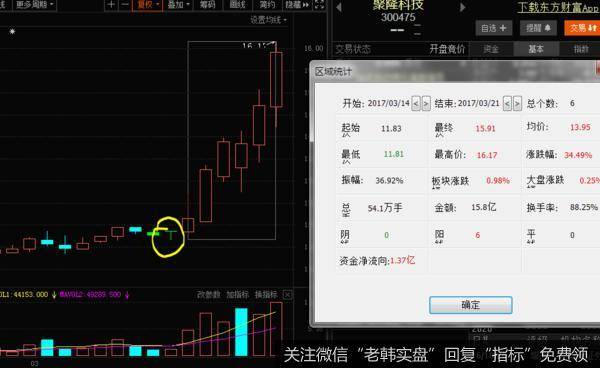Add stock to 自选 watchlist
The height and width of the screenshot is (368, 600).
coord(494,28)
